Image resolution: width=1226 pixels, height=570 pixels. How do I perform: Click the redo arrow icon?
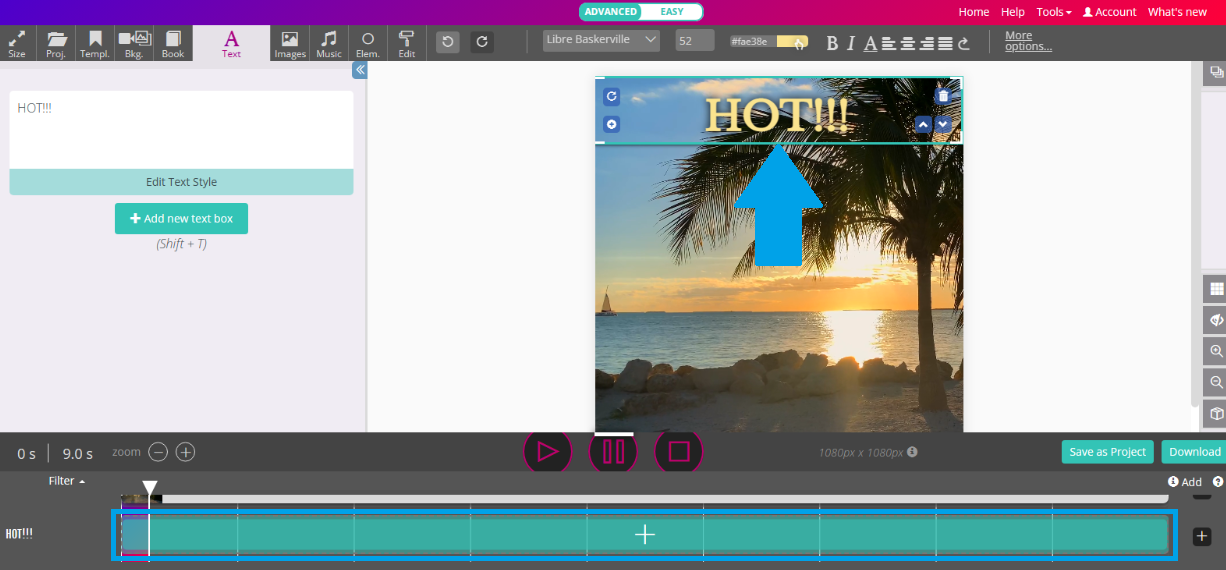click(482, 42)
